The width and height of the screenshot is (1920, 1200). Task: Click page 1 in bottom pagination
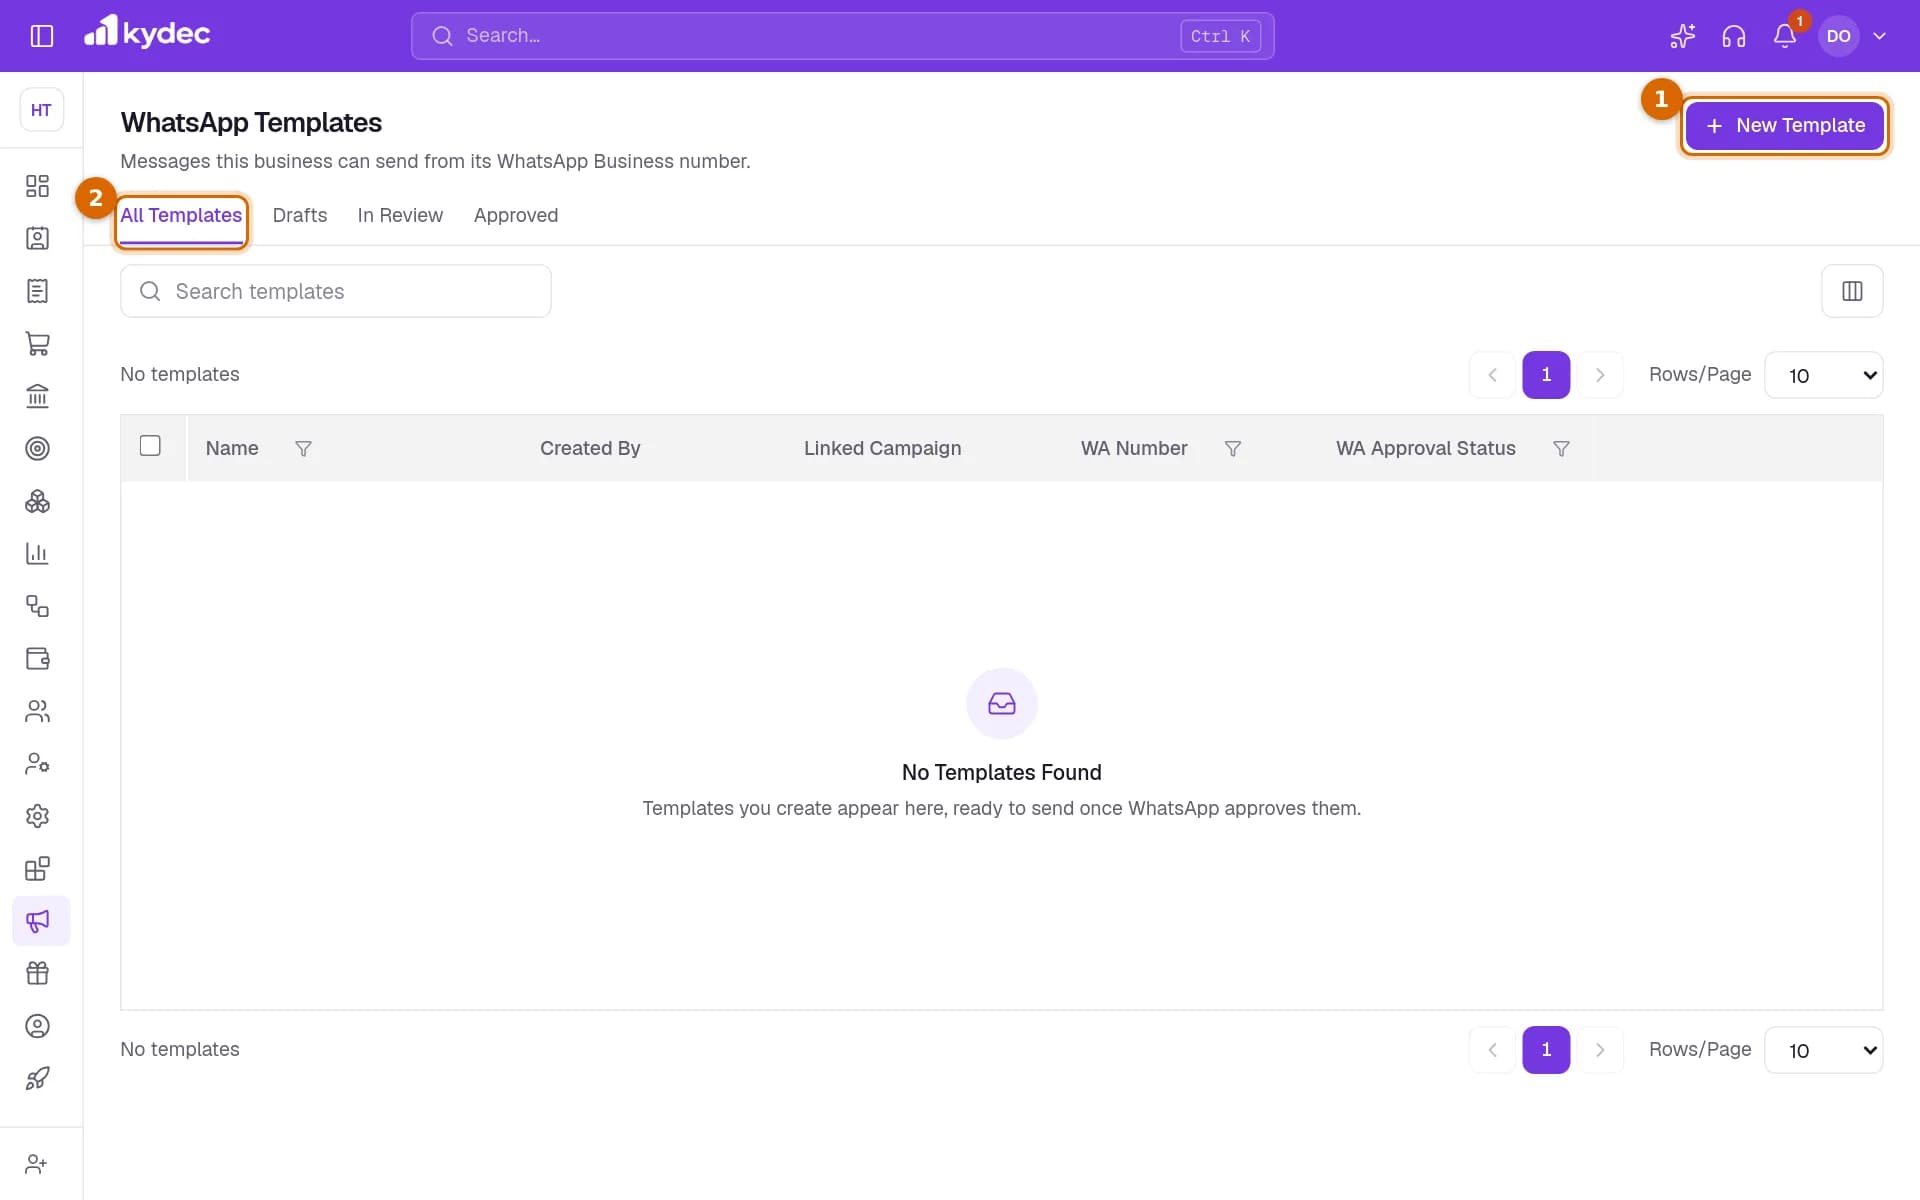(1546, 1050)
